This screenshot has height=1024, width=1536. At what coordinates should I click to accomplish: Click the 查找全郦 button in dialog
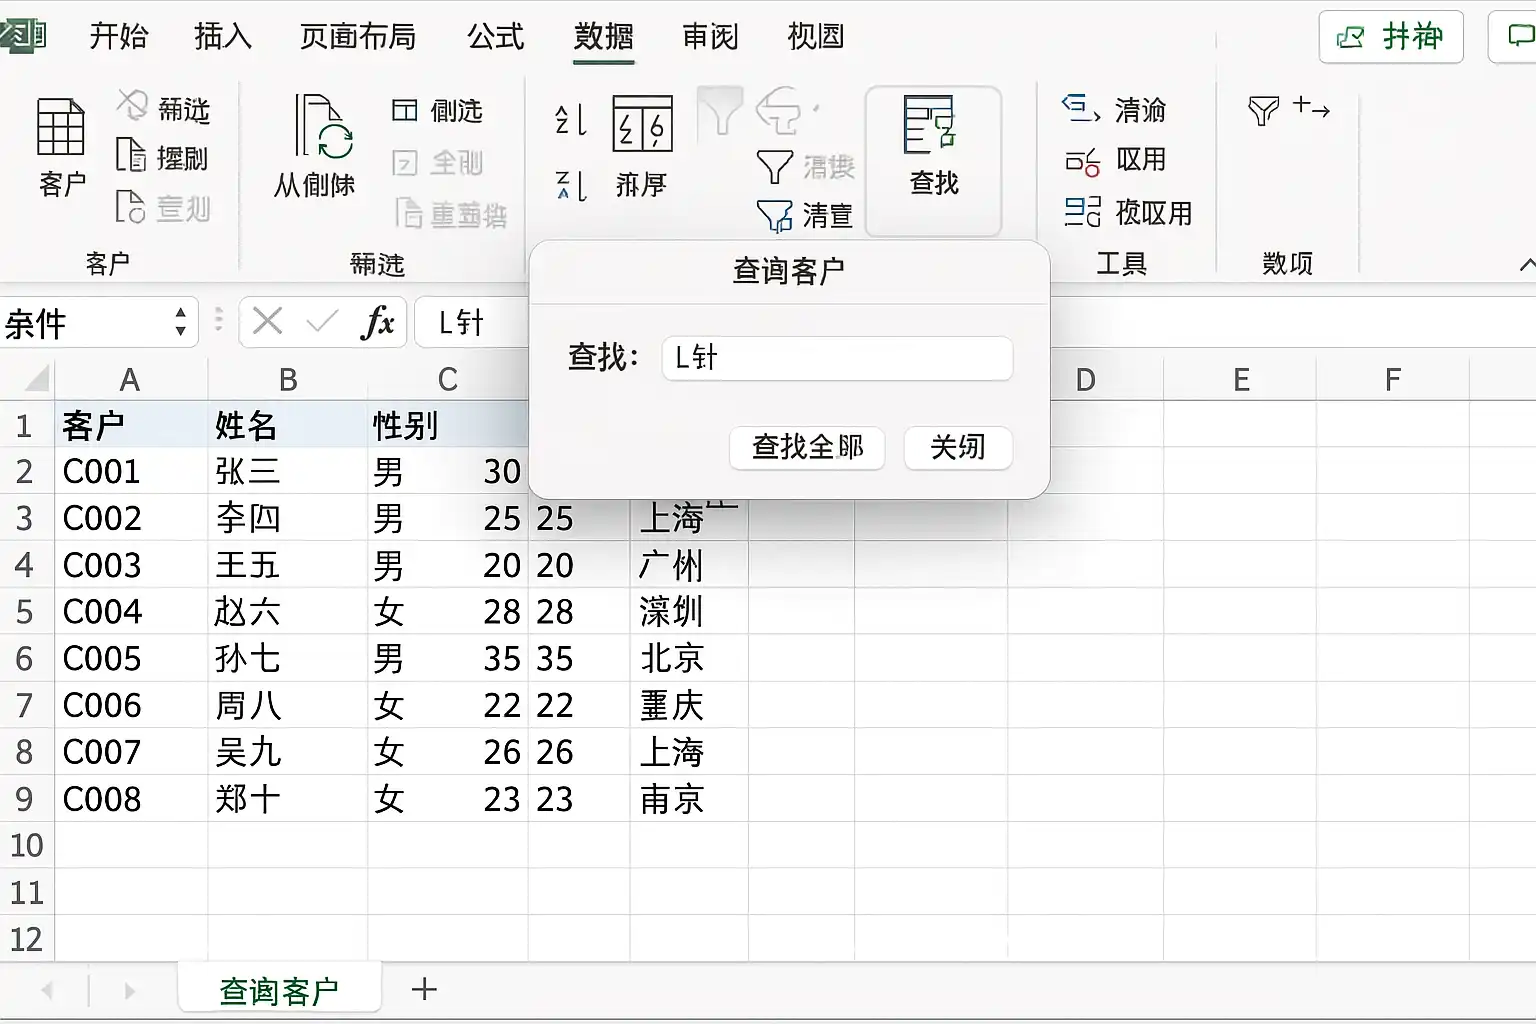(807, 447)
